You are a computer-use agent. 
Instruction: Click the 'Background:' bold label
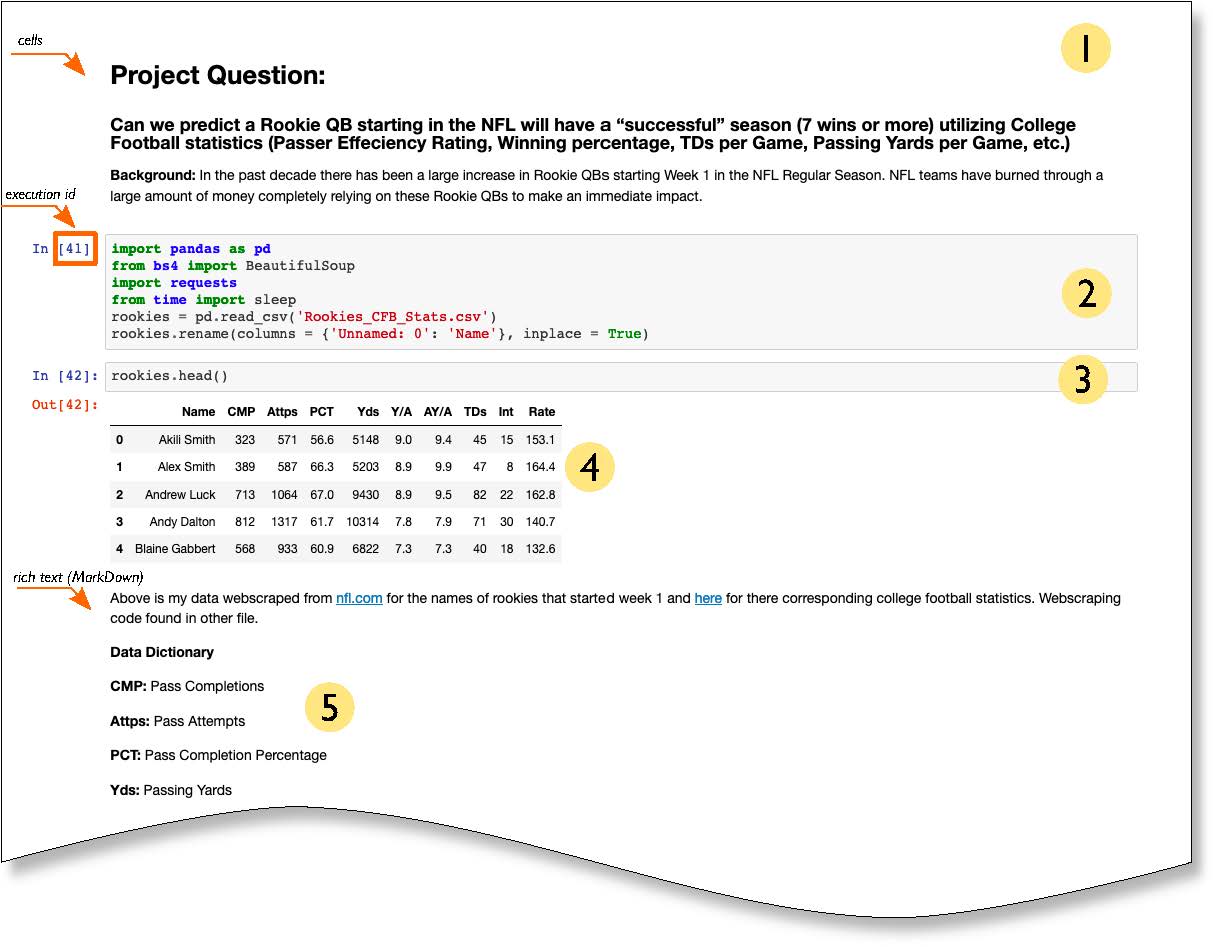click(x=153, y=176)
